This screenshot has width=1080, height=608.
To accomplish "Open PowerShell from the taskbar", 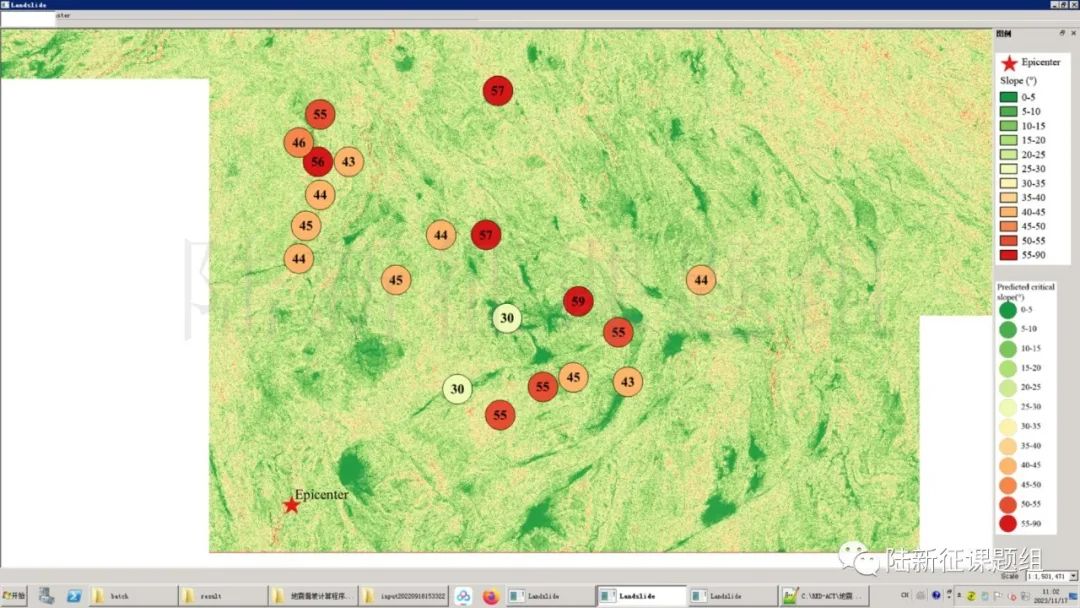I will click(74, 596).
